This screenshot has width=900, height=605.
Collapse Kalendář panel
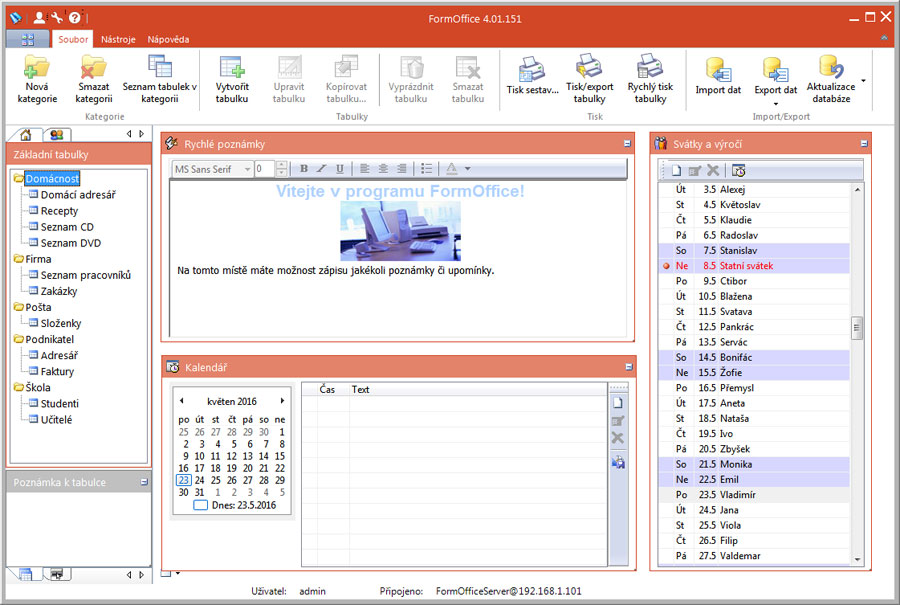tap(629, 367)
